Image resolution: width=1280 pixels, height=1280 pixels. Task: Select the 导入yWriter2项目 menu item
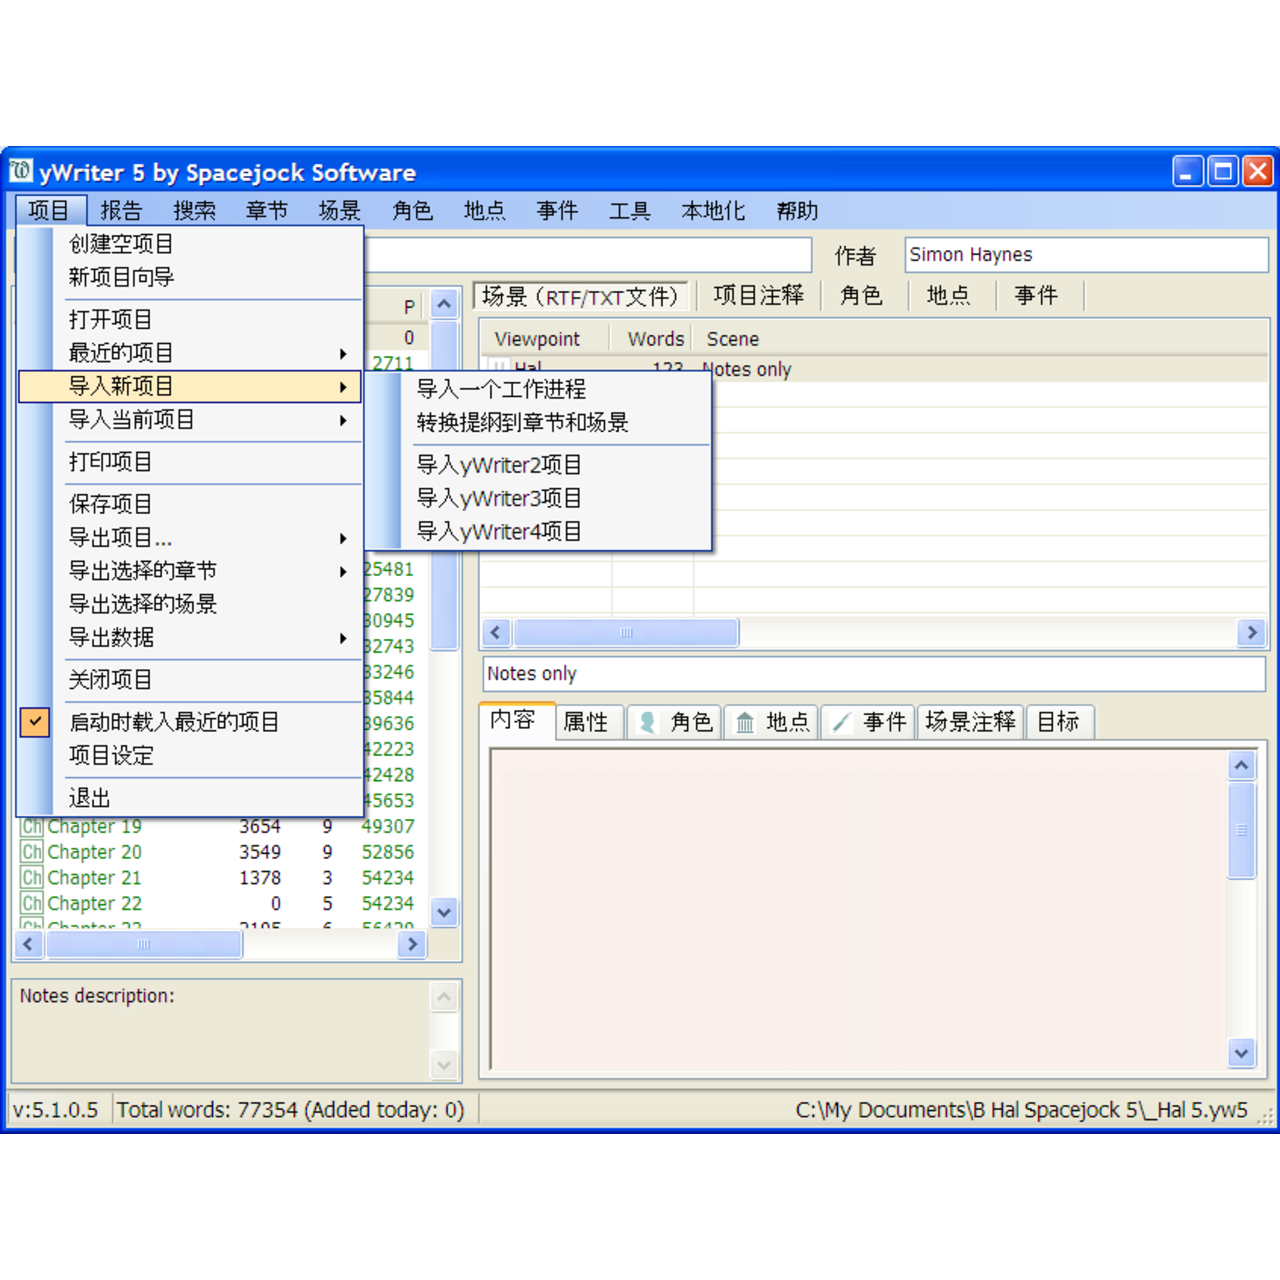(x=500, y=464)
